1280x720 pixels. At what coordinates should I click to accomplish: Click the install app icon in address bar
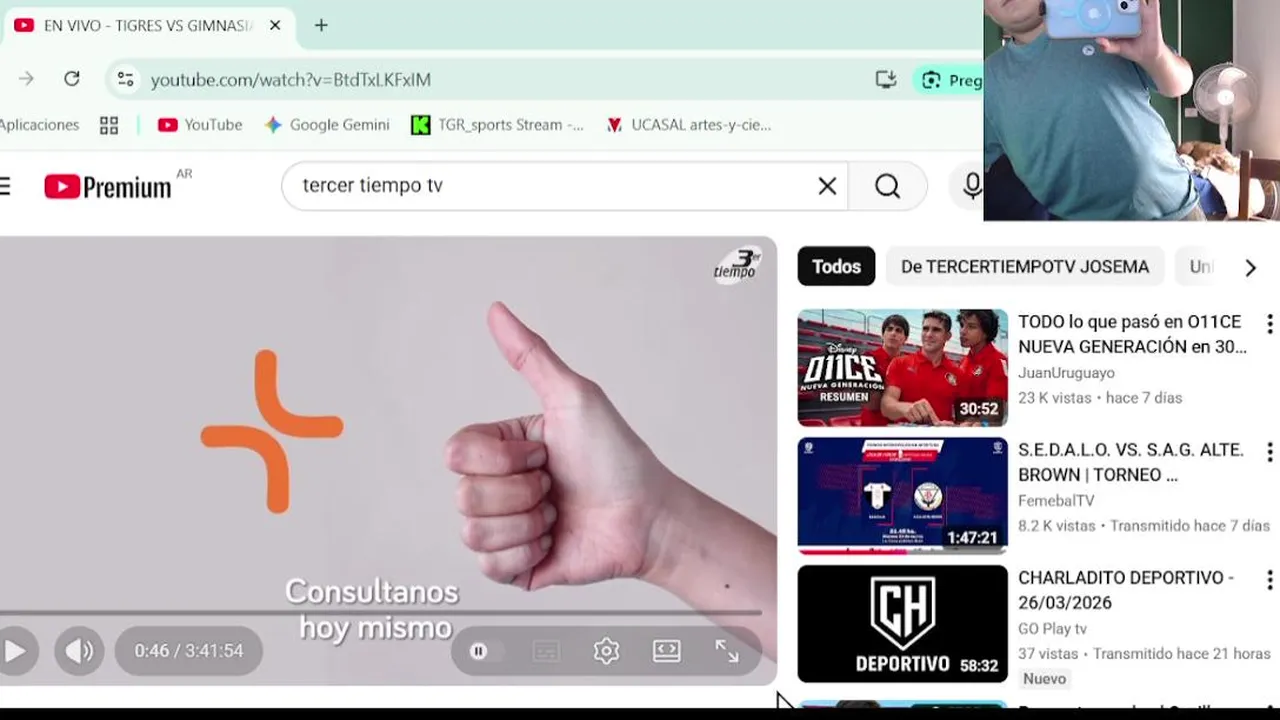click(886, 79)
